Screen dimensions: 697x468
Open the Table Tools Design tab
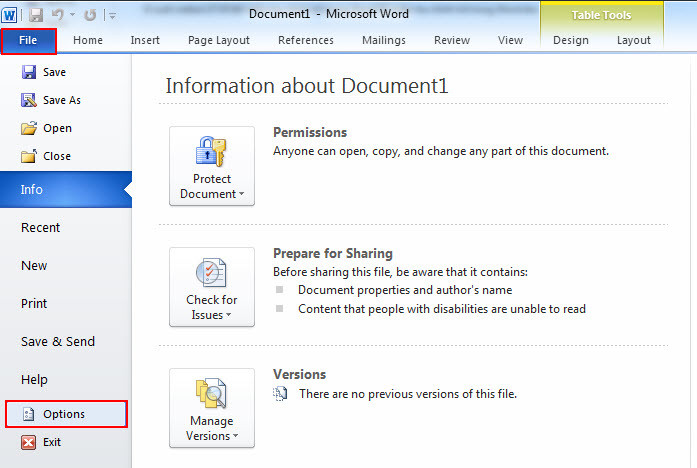571,40
